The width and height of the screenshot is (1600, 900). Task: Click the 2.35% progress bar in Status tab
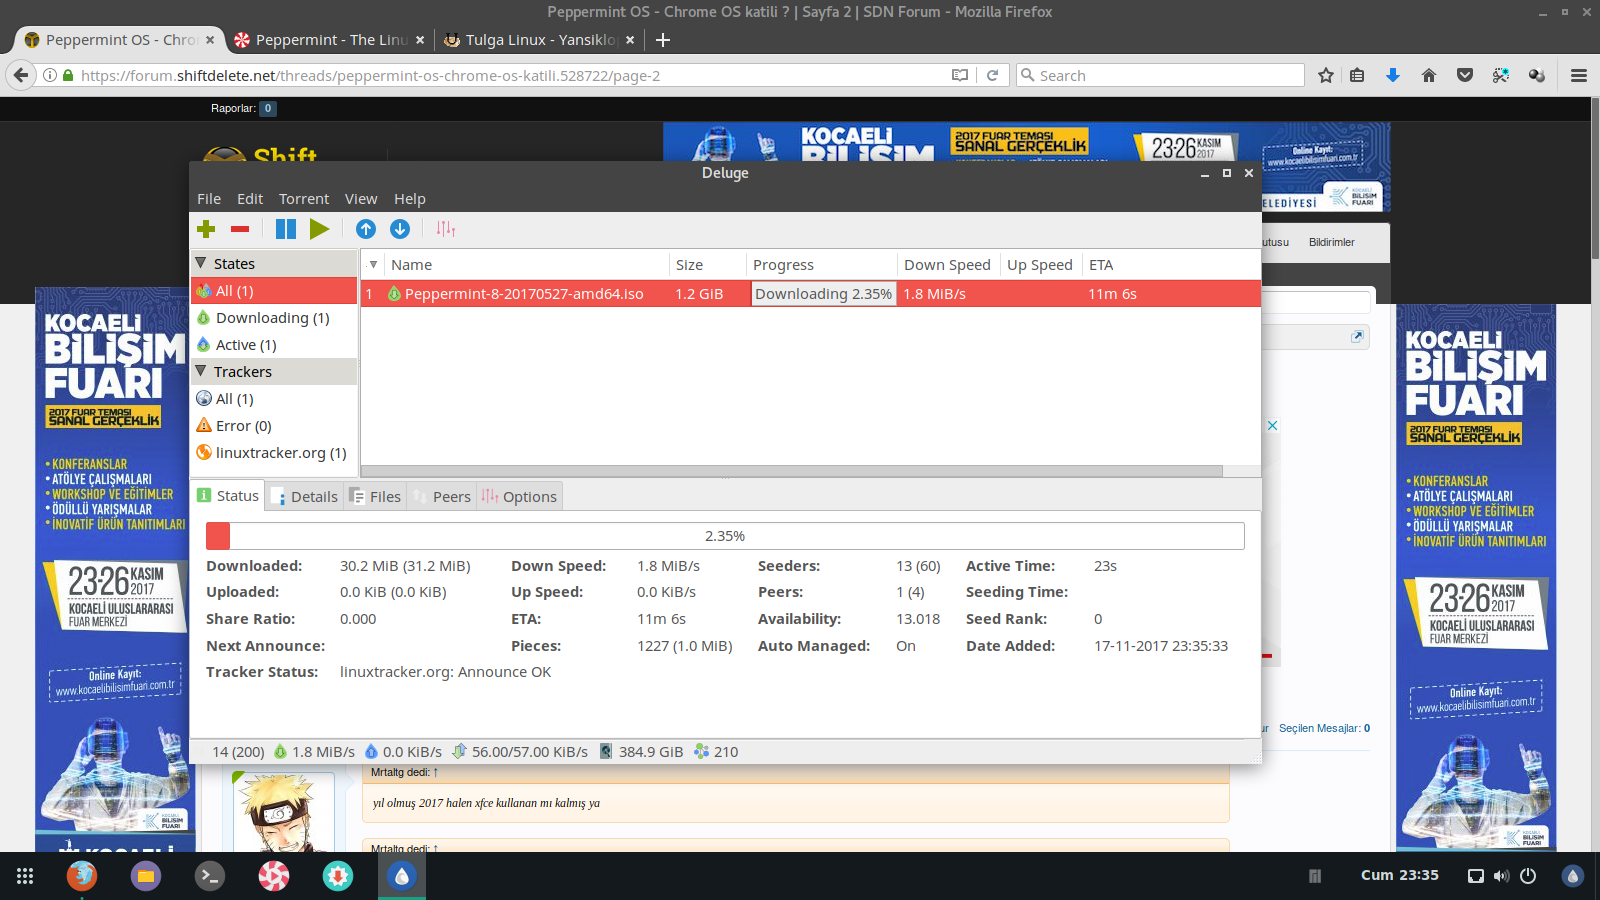pos(725,536)
